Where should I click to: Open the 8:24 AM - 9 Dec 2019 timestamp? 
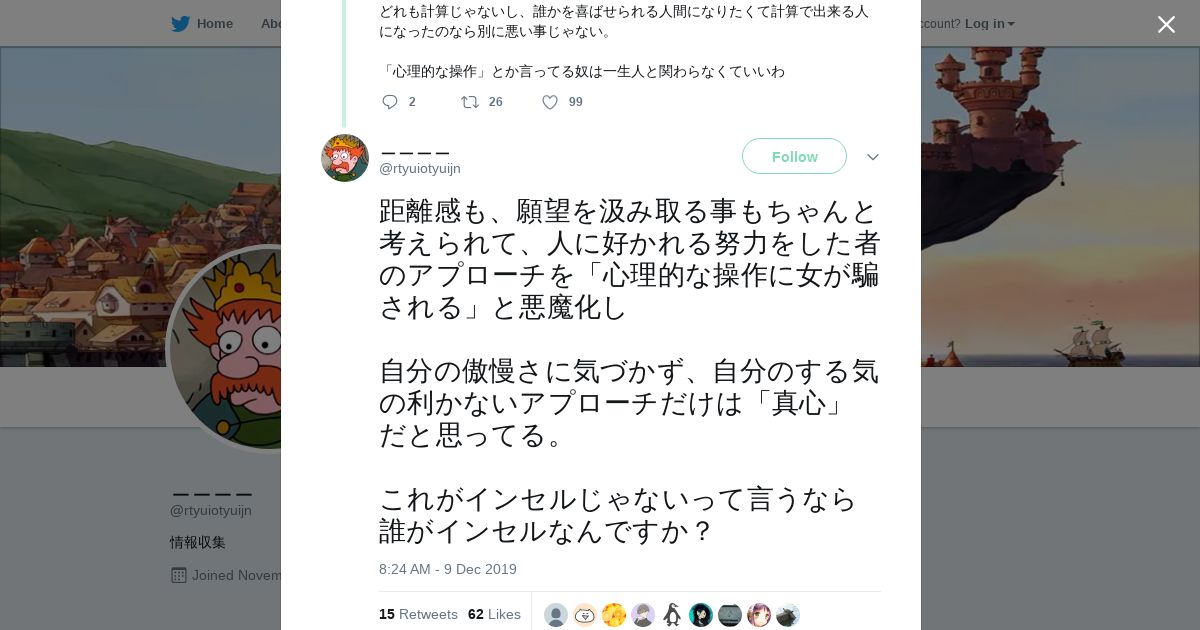tap(448, 569)
